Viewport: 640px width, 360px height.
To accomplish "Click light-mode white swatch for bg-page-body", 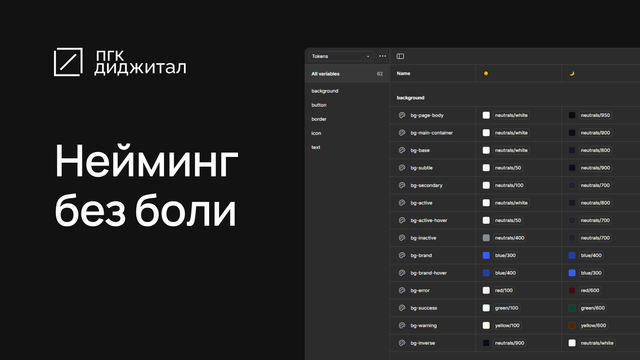I will (x=486, y=116).
